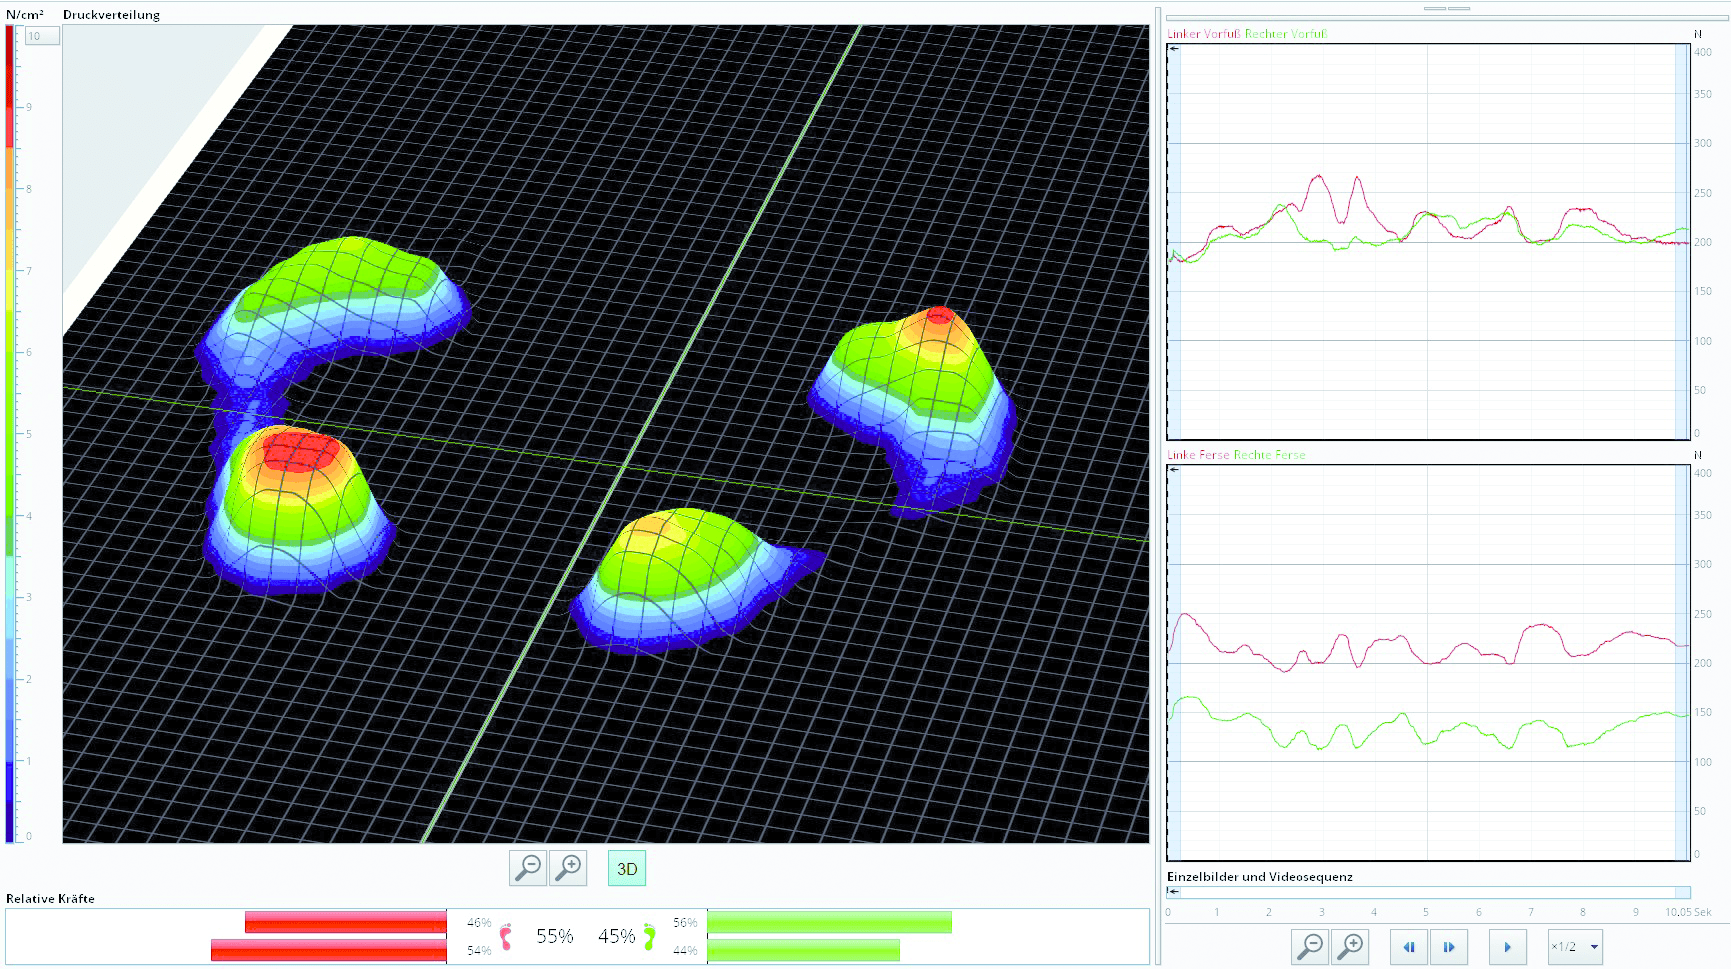Click the start marker arrow in the Ferse graph

click(x=1175, y=470)
